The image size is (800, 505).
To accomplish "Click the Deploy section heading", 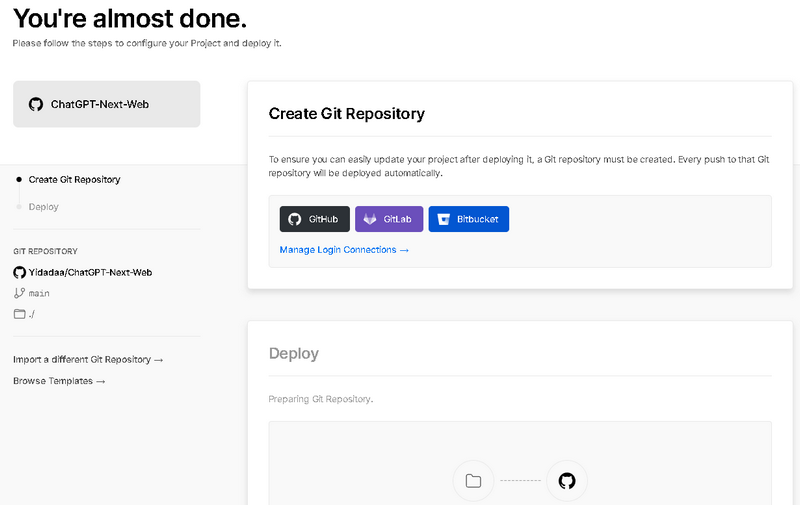I will pos(294,353).
